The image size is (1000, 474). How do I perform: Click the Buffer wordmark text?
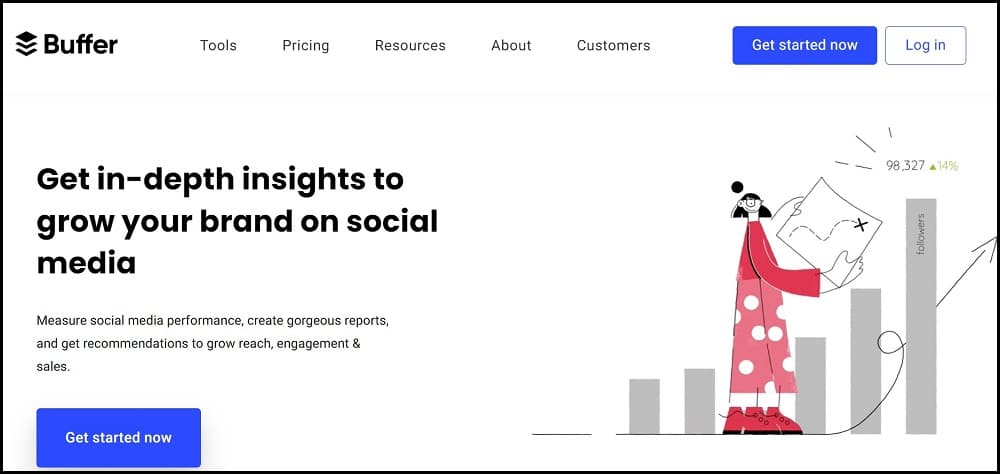click(80, 44)
